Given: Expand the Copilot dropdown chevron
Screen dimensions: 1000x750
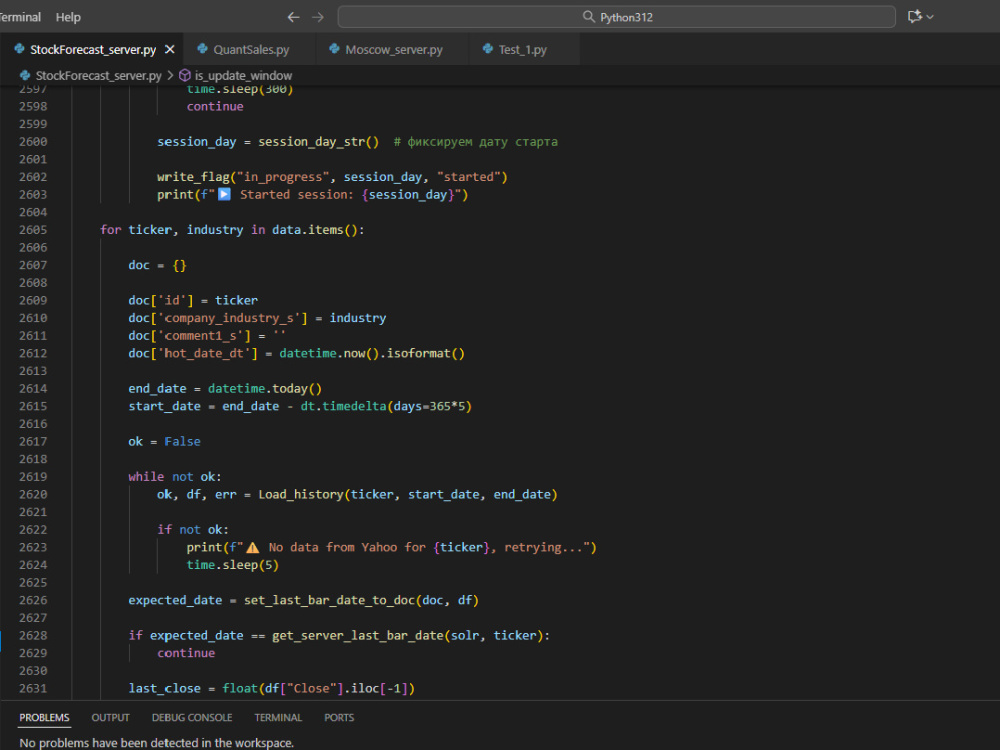Looking at the screenshot, I should pyautogui.click(x=930, y=17).
